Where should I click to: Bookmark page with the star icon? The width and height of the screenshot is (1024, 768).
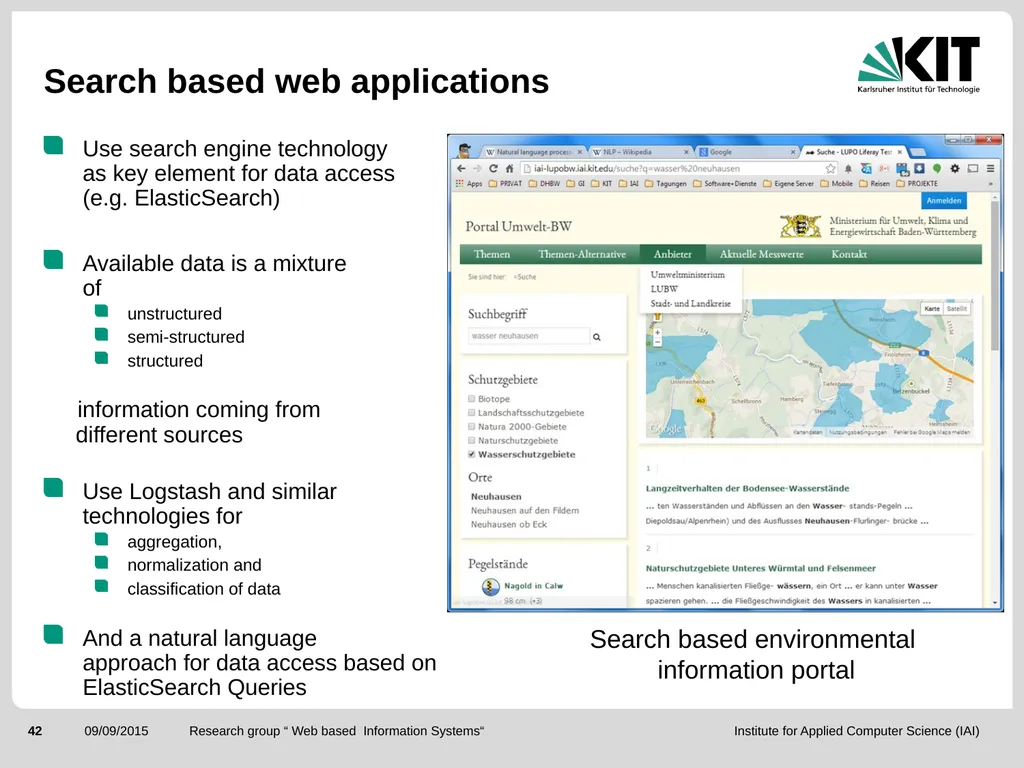click(x=830, y=168)
